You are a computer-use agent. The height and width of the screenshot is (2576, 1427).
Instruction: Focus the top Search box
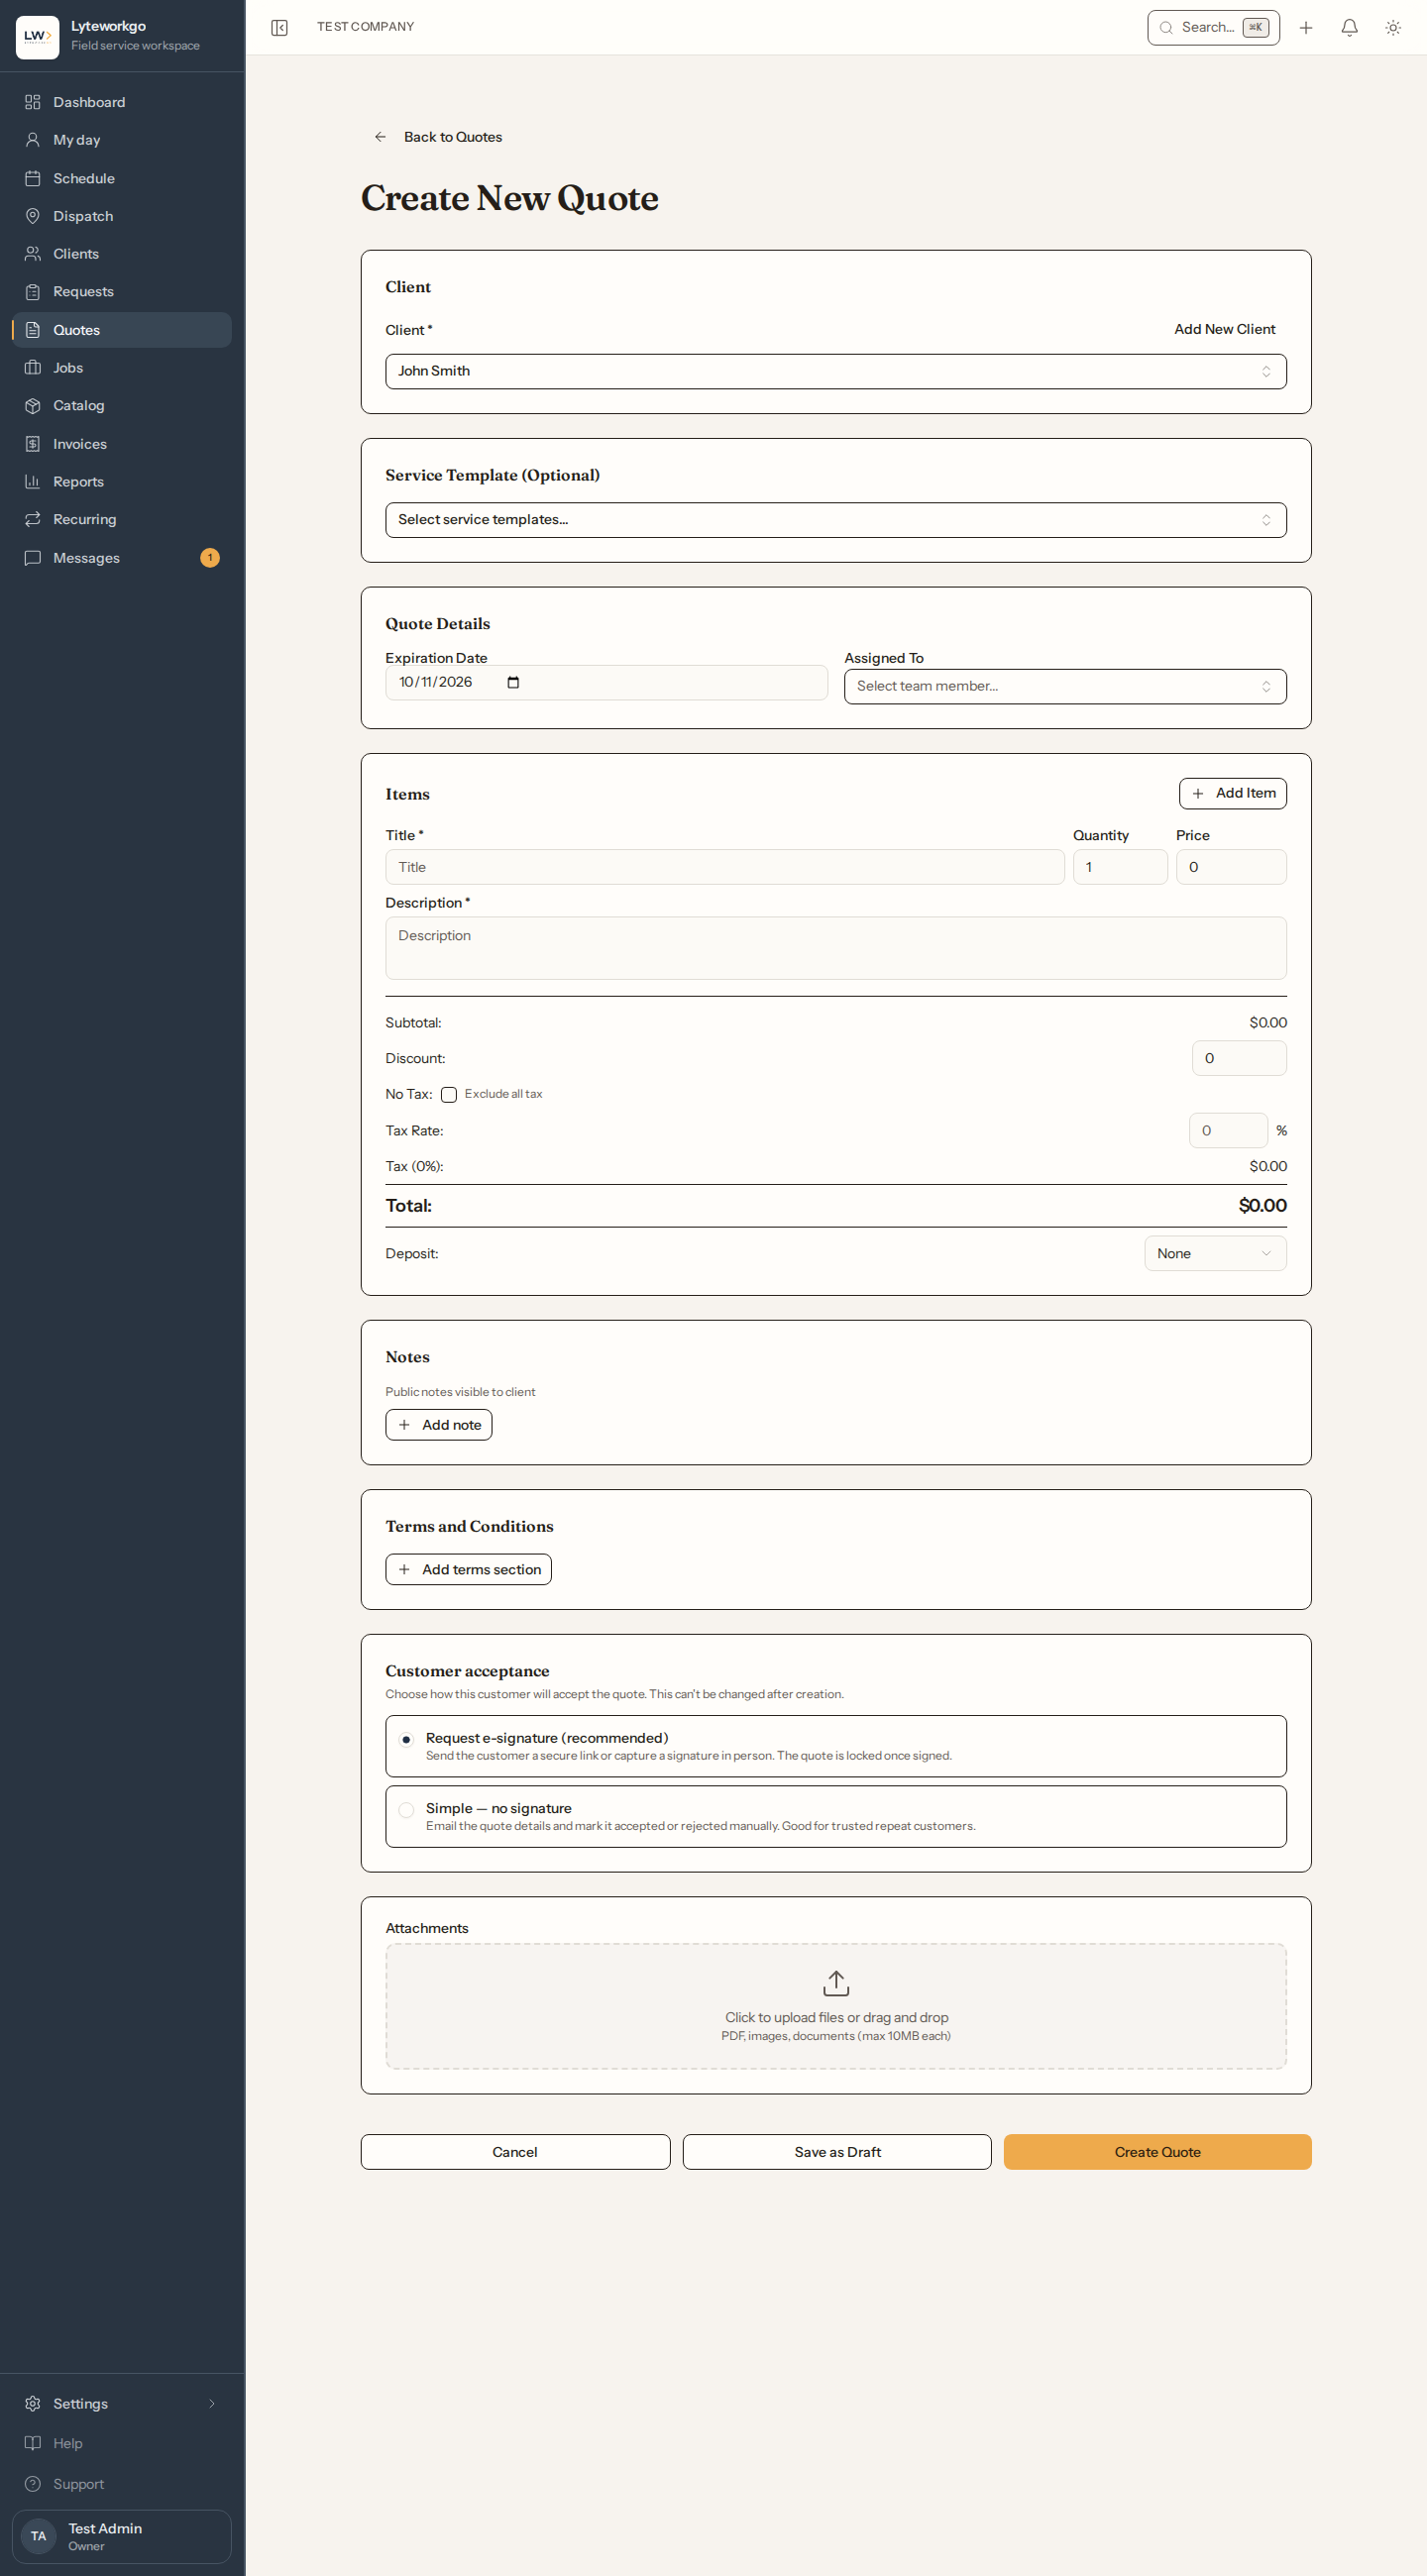[1213, 28]
